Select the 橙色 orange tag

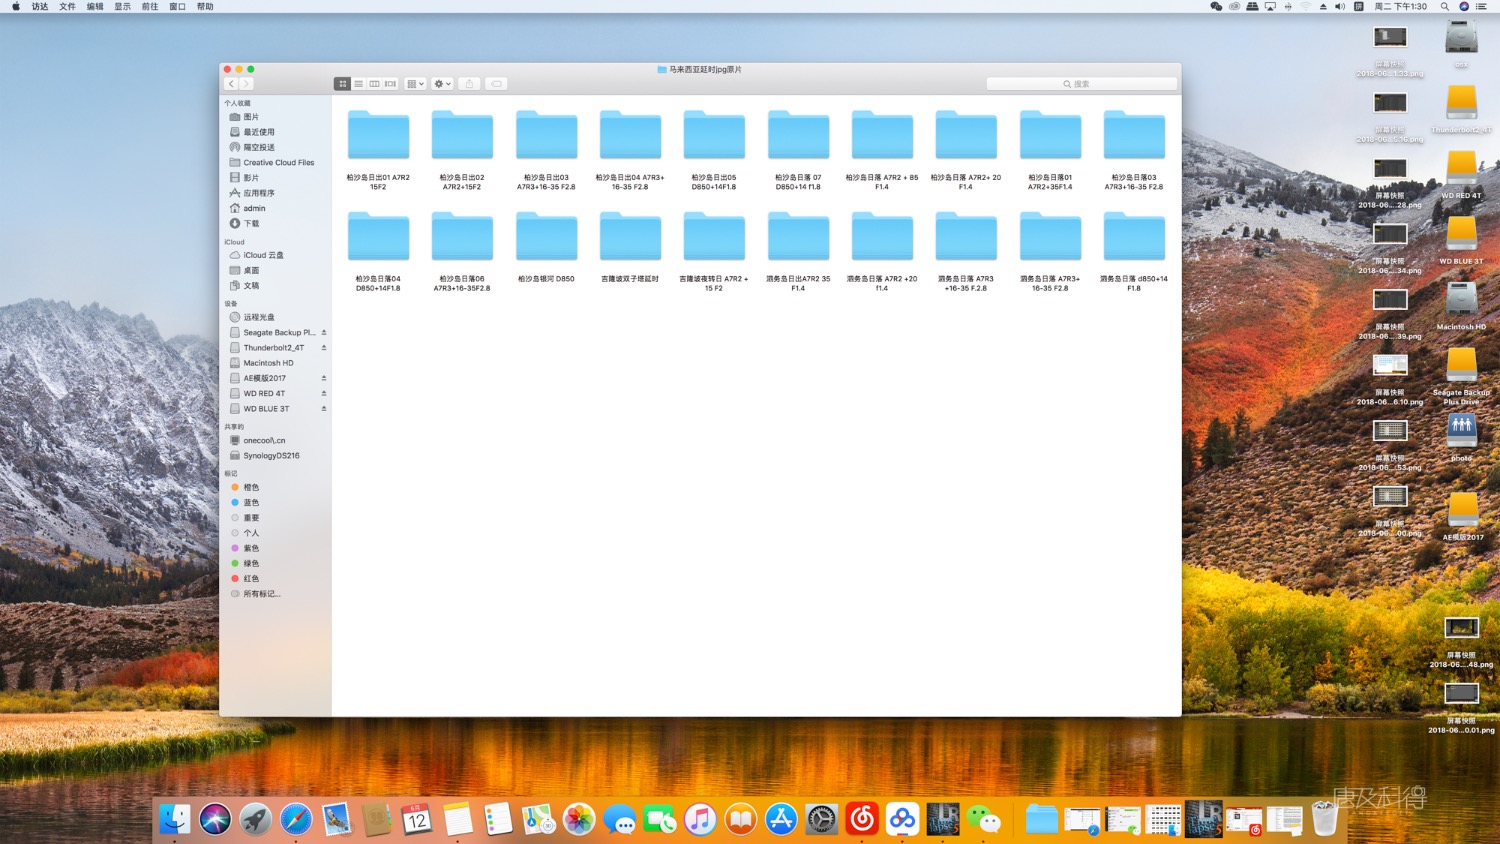tap(251, 487)
